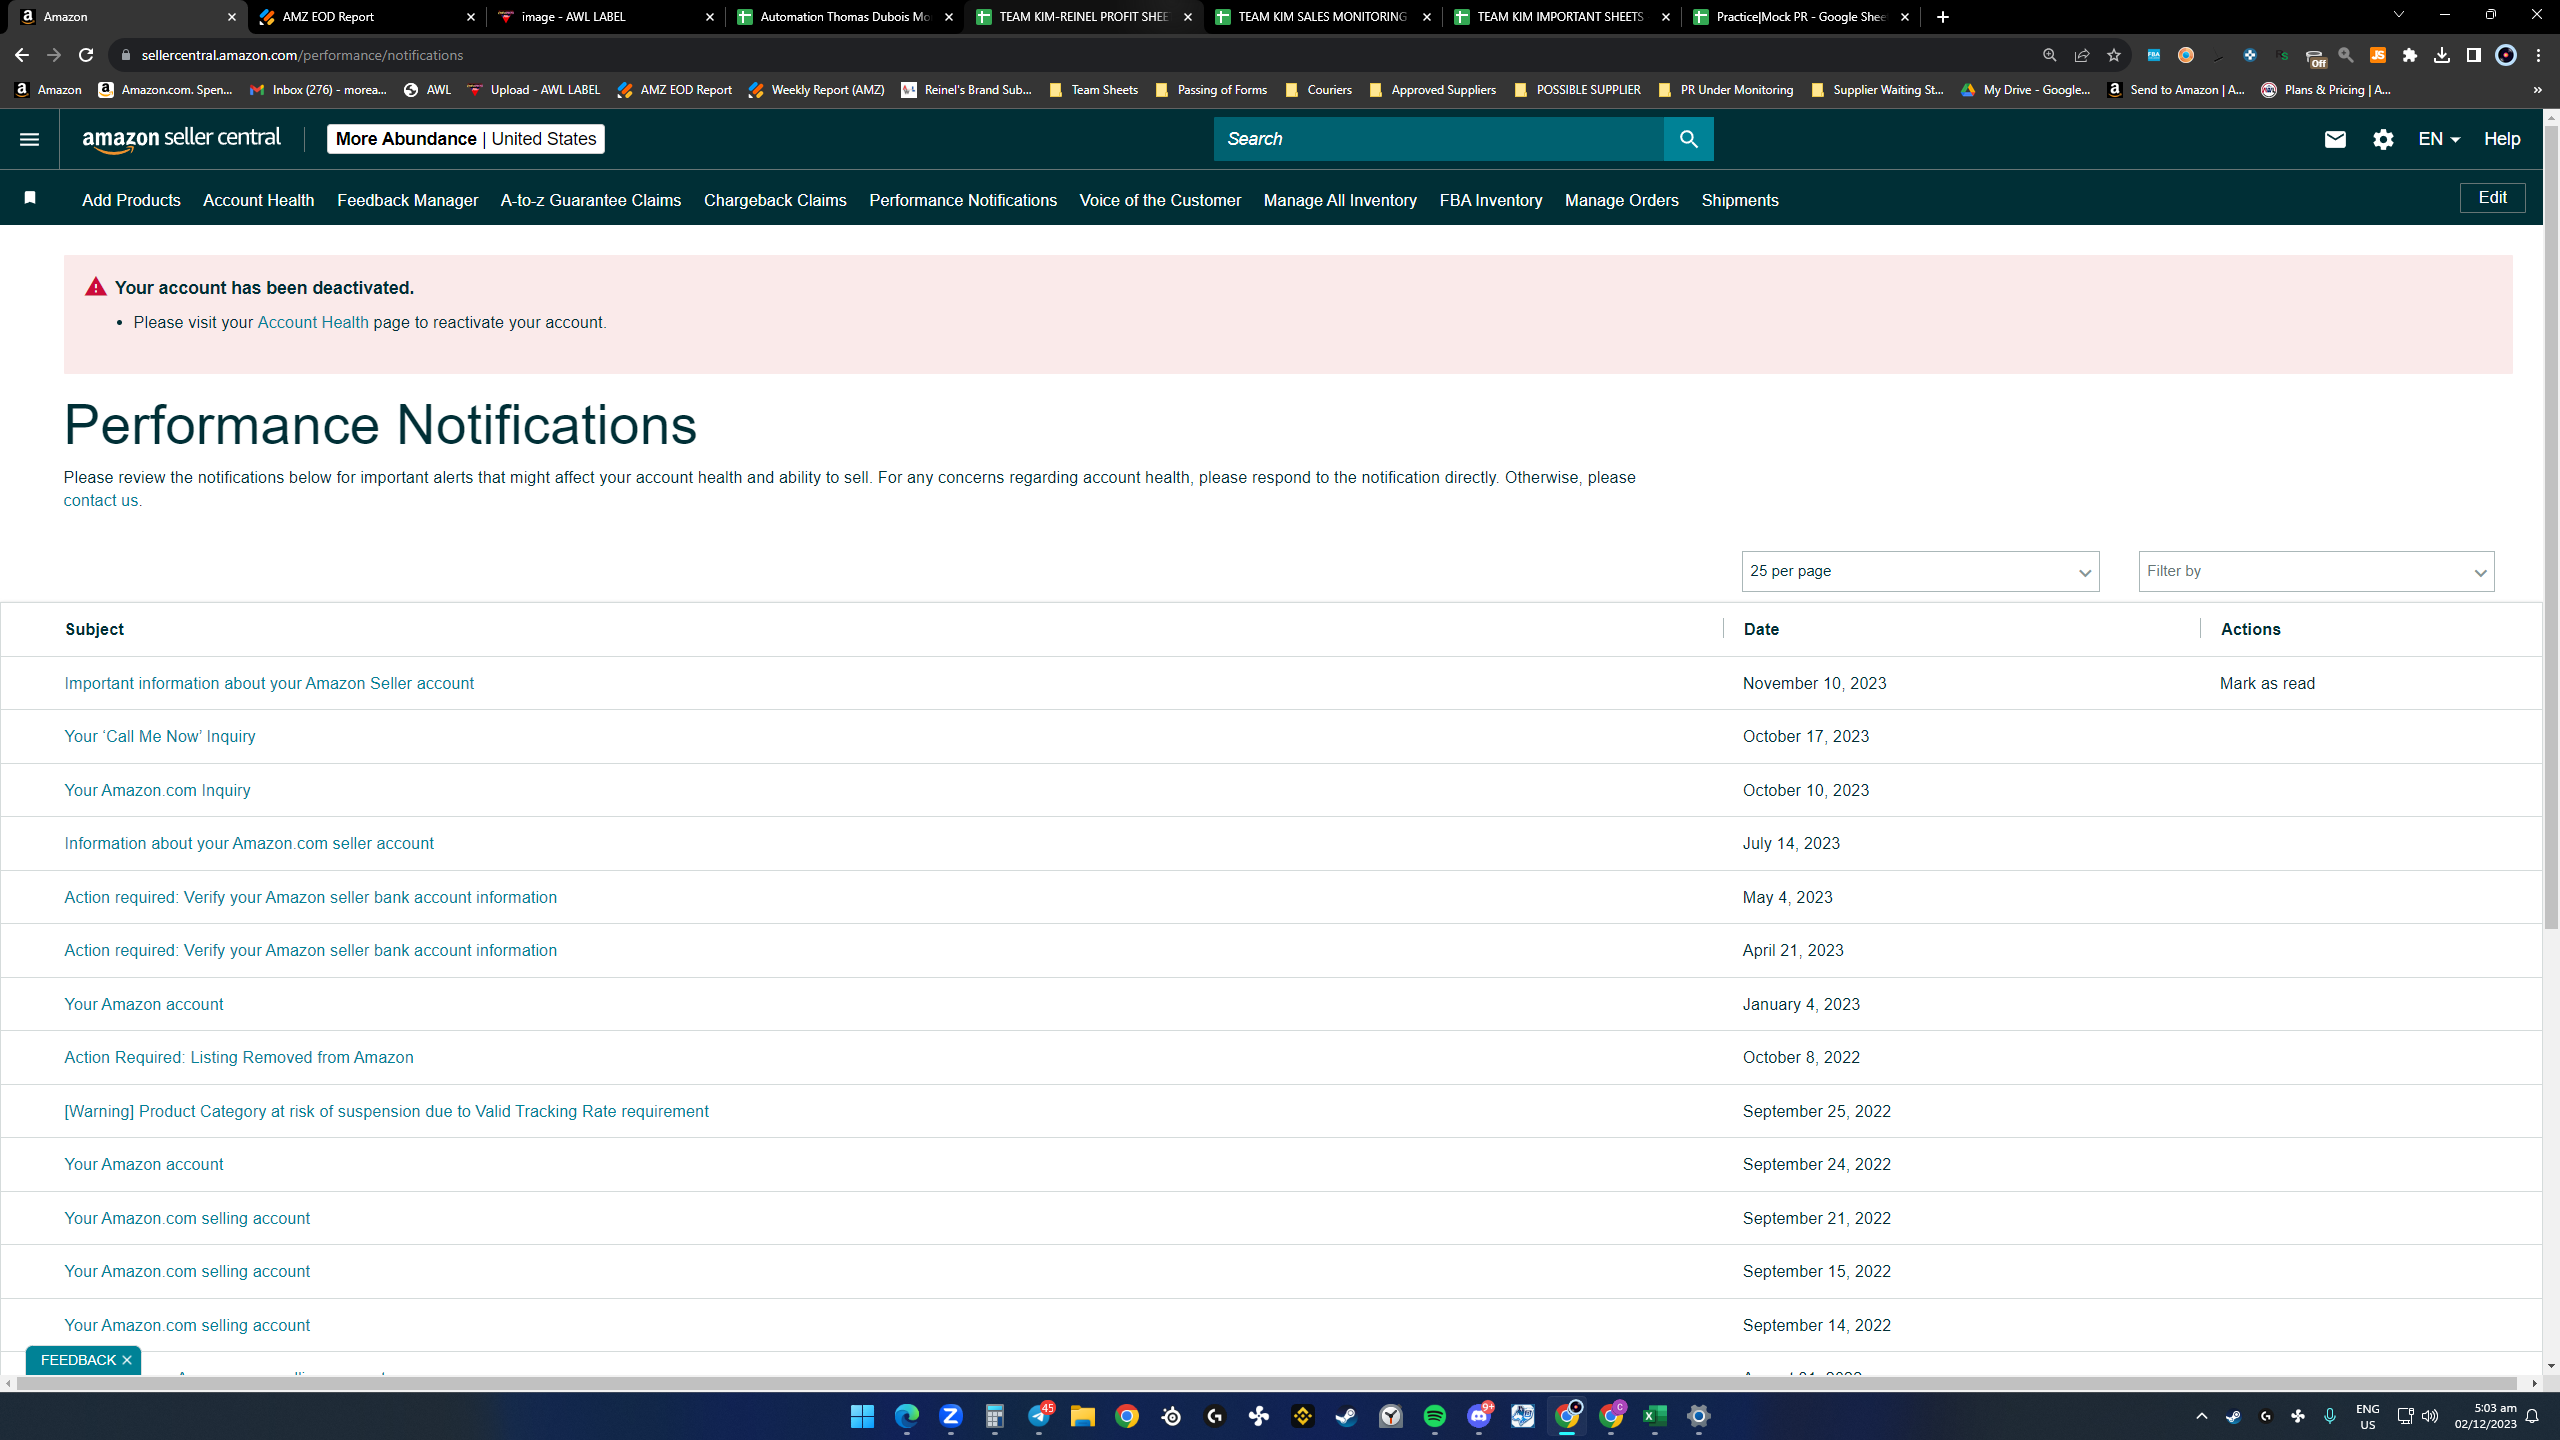
Task: Click the Help link in the header
Action: point(2502,139)
